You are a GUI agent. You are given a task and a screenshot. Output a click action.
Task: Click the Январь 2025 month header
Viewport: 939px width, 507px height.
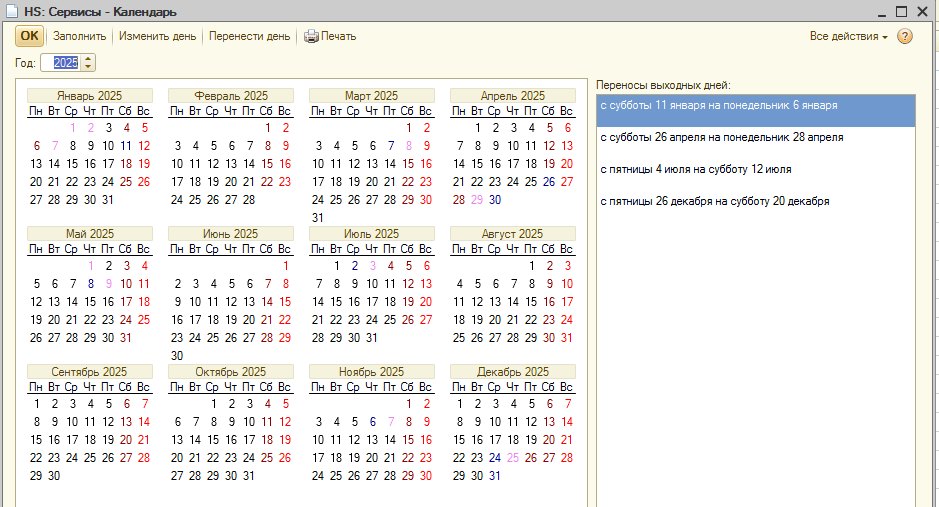[90, 96]
